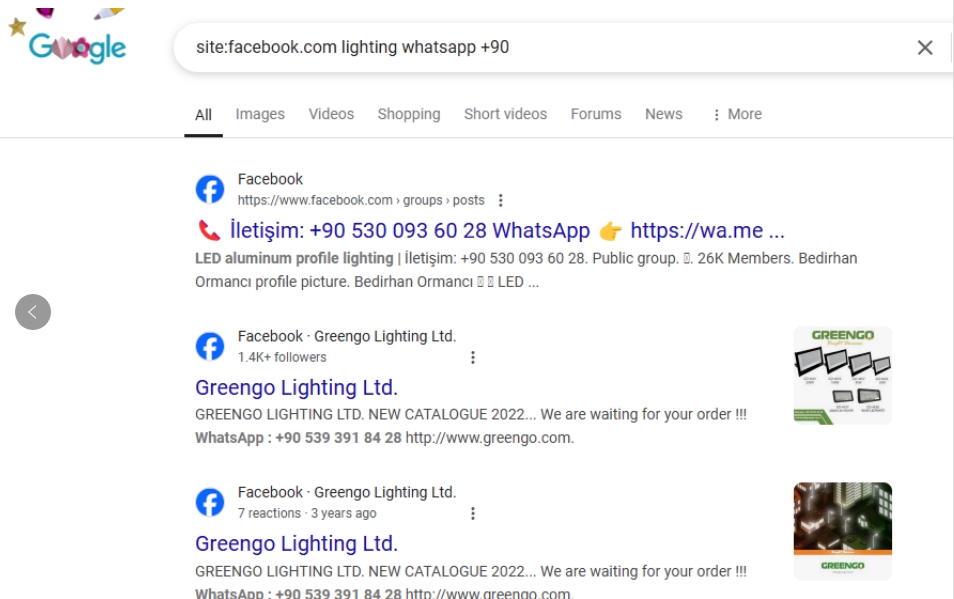Screen dimensions: 954x599
Task: Click Facebook favicon beside 7 reactions result
Action: (x=210, y=502)
